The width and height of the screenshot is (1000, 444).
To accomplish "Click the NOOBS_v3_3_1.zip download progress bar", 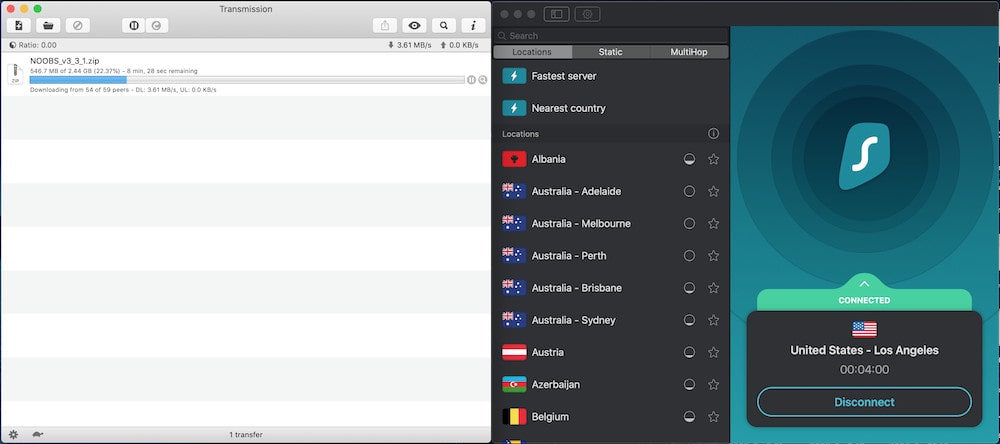I will [x=246, y=80].
